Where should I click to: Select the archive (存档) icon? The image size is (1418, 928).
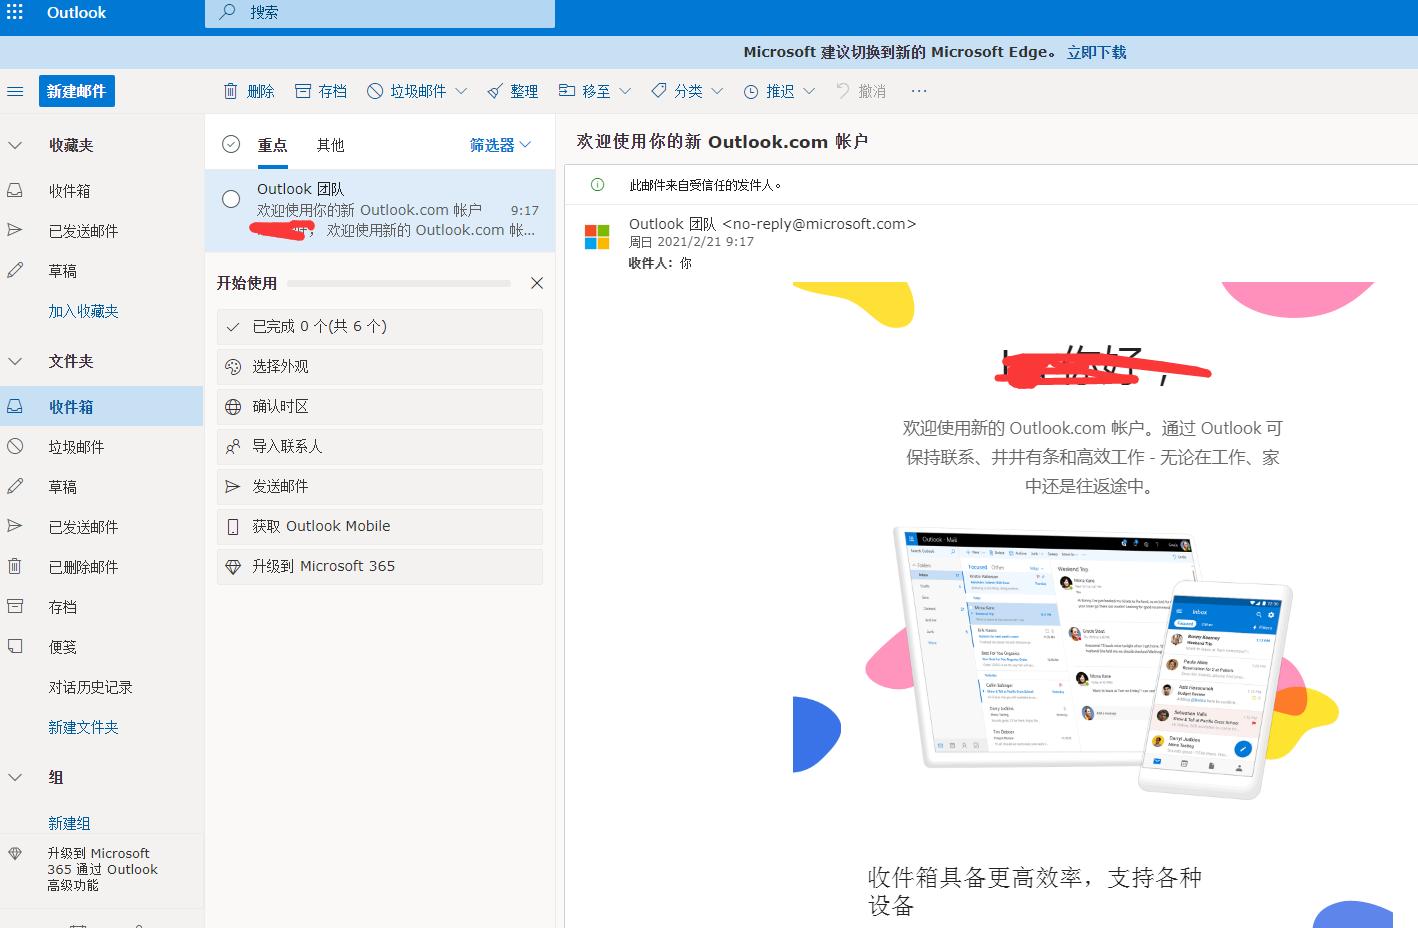pos(305,91)
